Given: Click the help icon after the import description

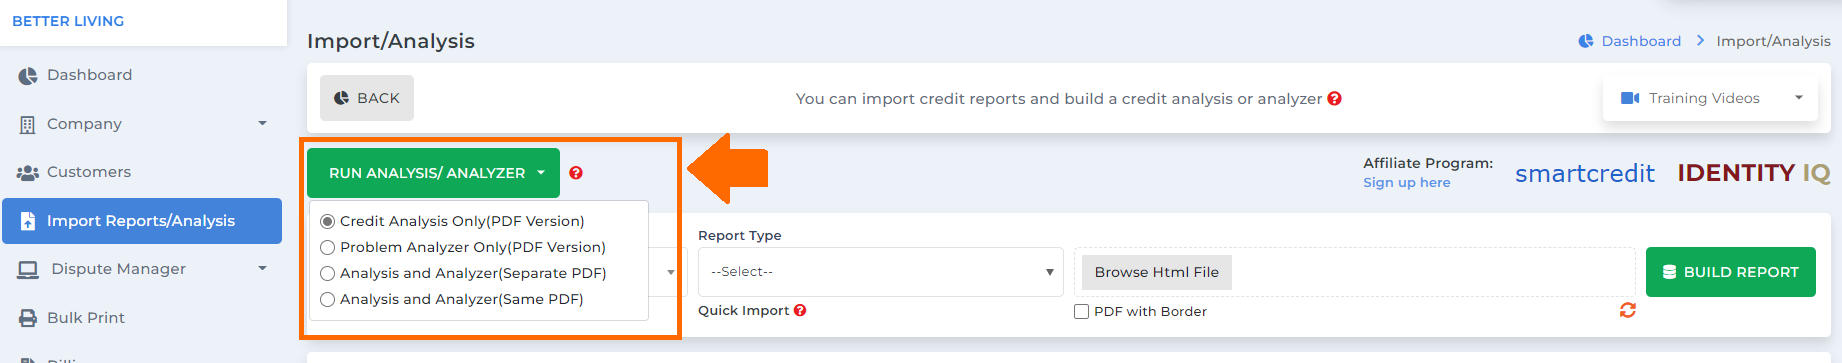Looking at the screenshot, I should pyautogui.click(x=1334, y=99).
